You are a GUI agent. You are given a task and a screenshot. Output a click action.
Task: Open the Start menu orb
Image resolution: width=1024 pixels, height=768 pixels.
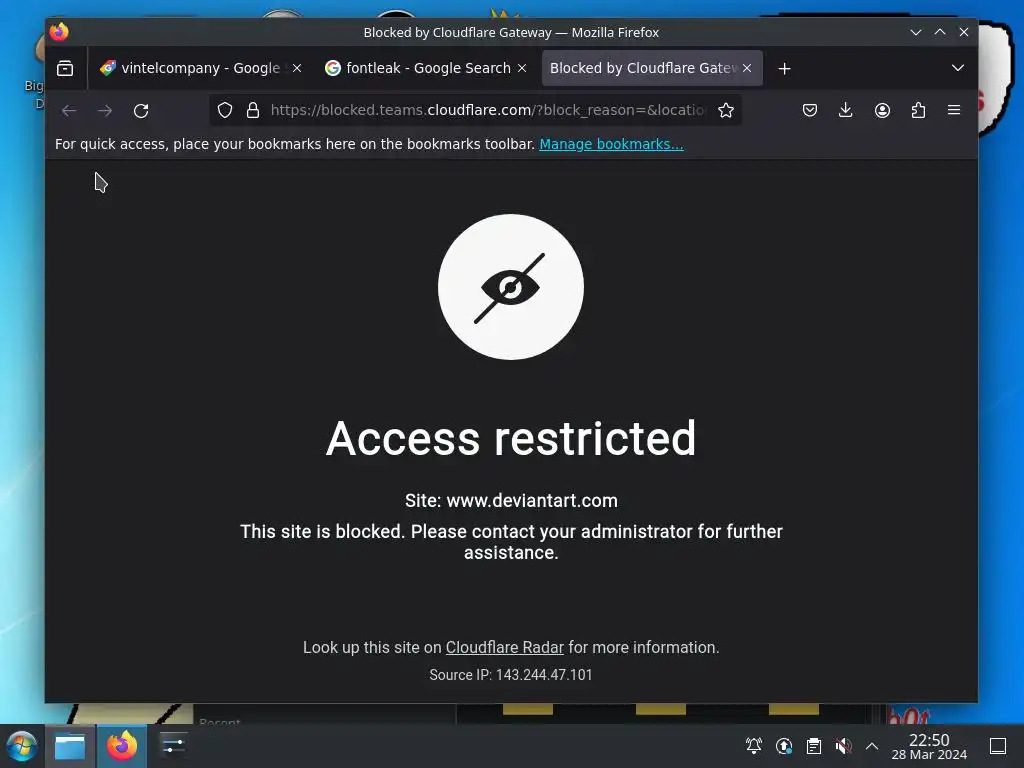pos(22,746)
